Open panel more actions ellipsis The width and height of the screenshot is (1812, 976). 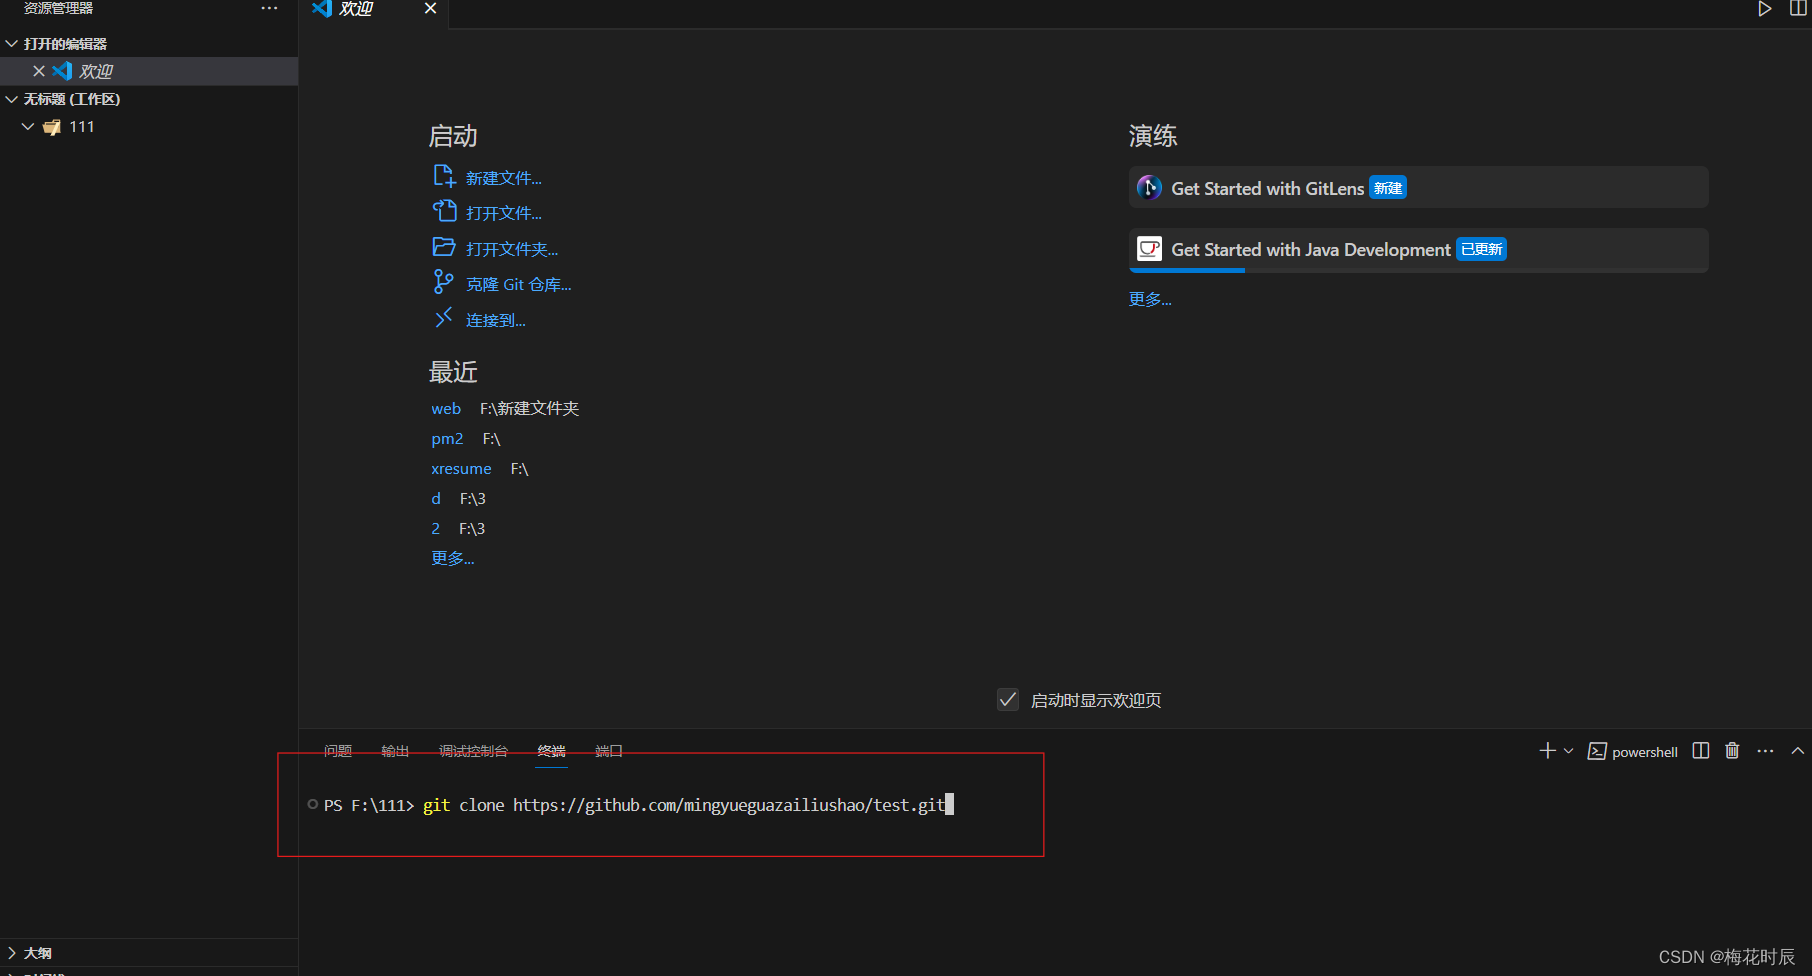coord(1766,751)
